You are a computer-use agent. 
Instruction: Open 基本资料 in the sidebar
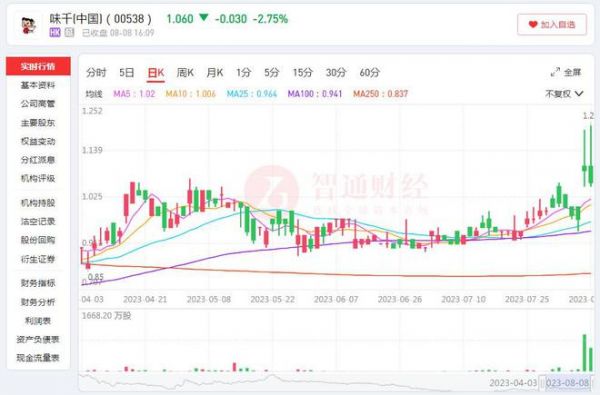click(38, 85)
